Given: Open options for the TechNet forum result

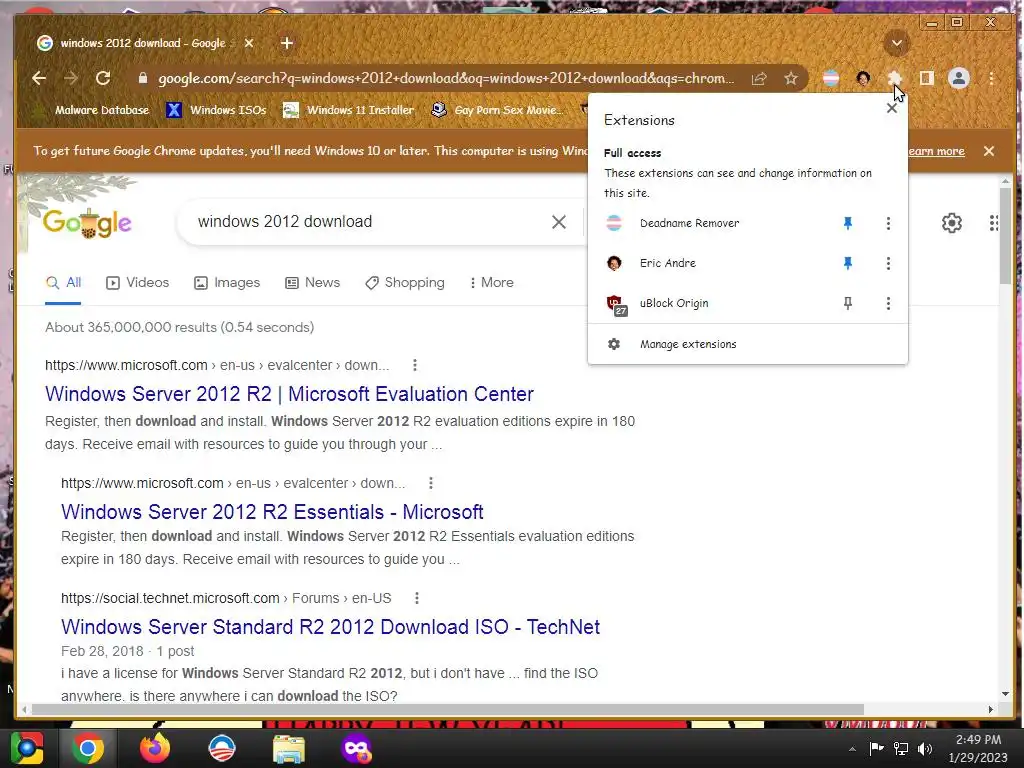Looking at the screenshot, I should [417, 598].
